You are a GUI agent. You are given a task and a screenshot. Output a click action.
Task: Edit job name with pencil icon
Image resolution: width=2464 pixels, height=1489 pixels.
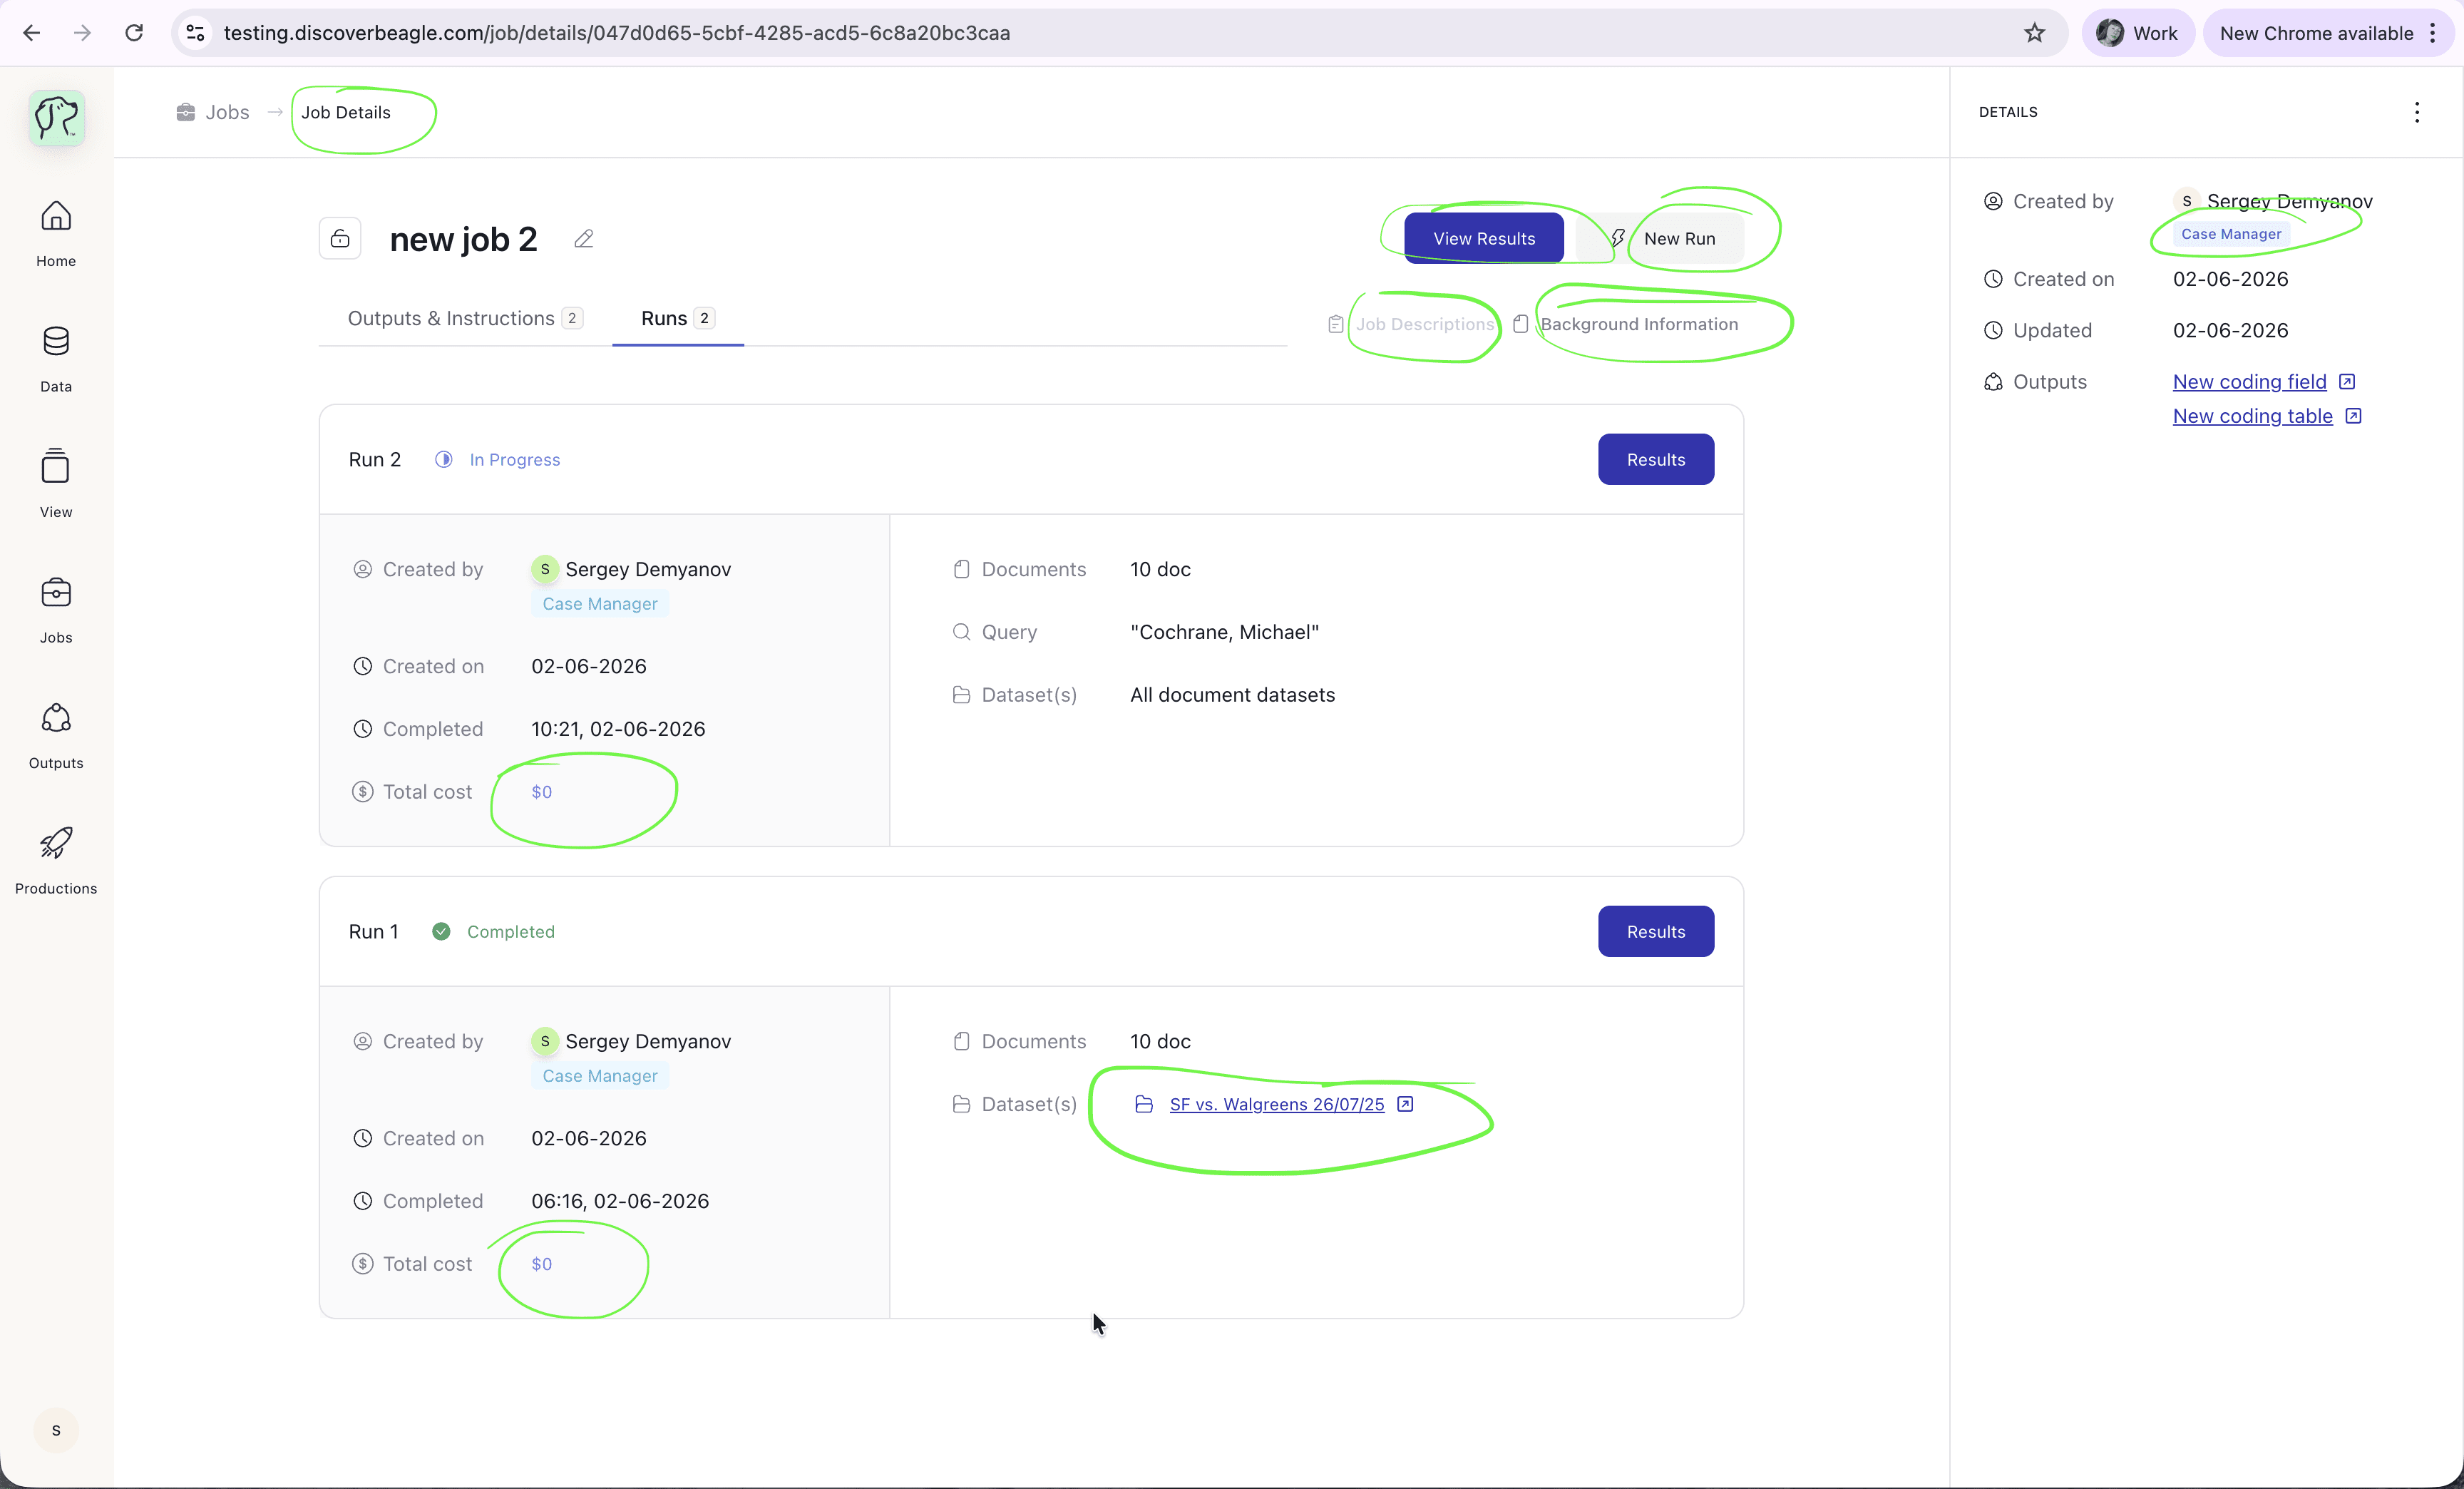point(584,239)
